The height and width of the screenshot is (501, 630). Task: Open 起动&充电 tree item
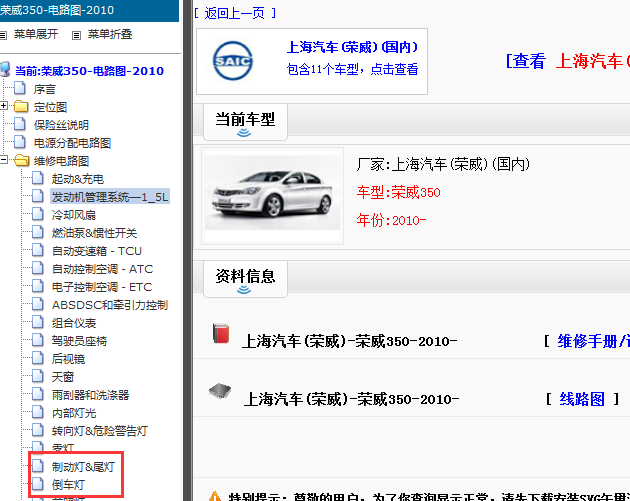click(x=78, y=179)
